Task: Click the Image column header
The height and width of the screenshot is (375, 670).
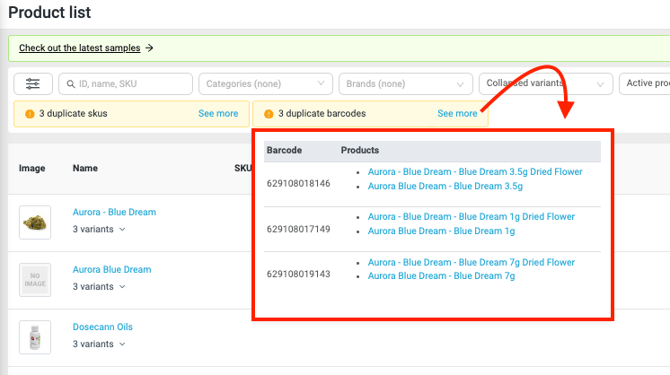Action: 32,168
